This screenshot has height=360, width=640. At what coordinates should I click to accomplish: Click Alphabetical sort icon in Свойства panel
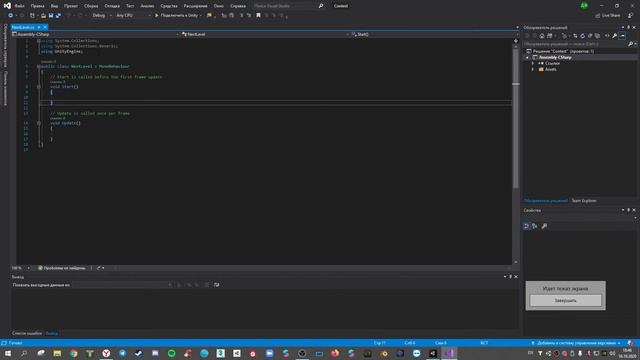click(x=535, y=226)
